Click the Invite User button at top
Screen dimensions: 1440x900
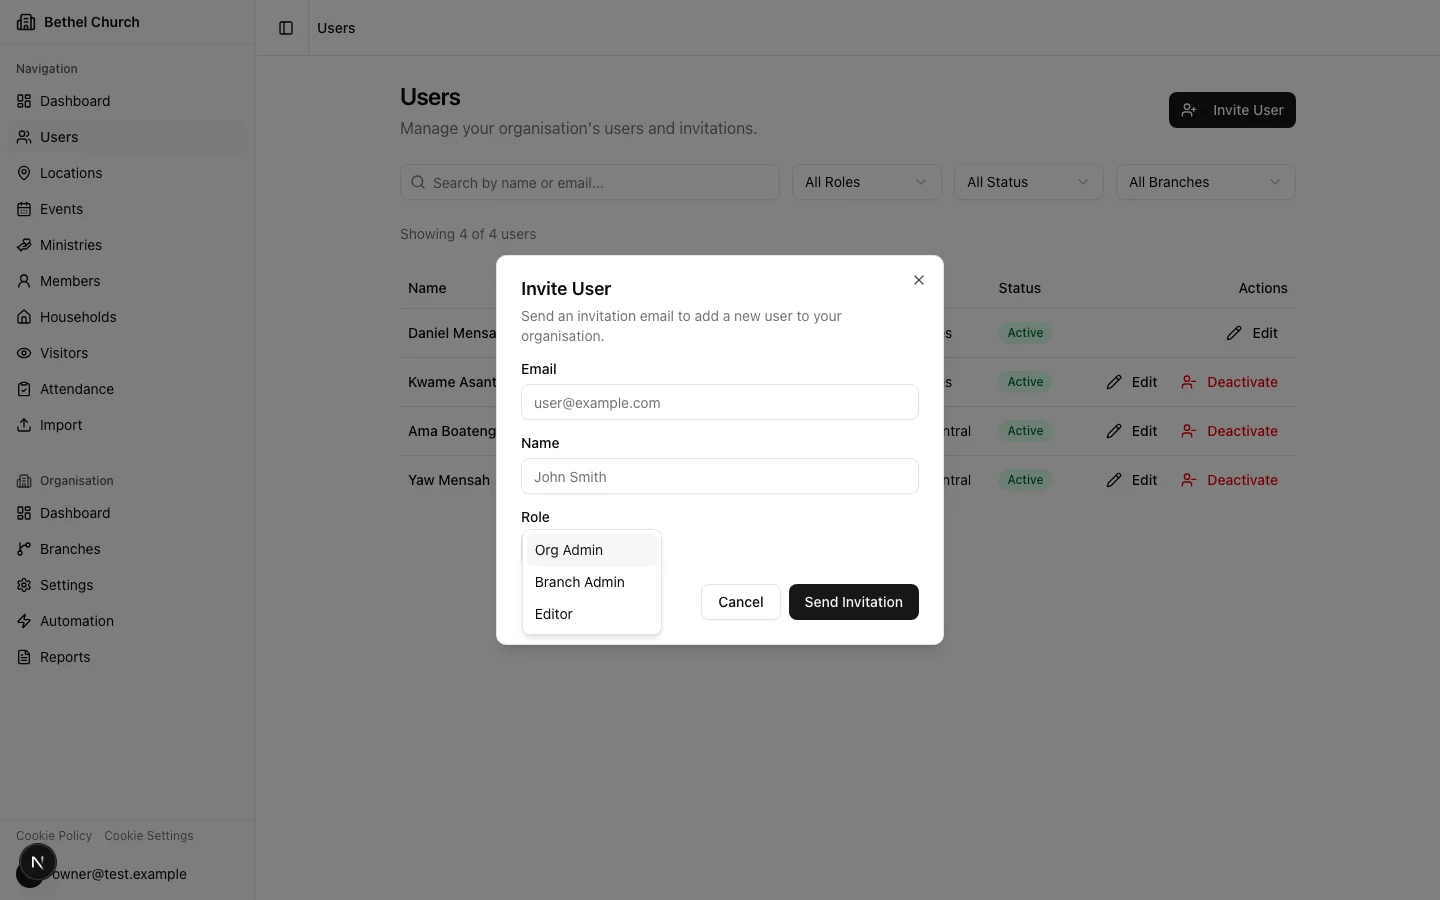[x=1232, y=110]
